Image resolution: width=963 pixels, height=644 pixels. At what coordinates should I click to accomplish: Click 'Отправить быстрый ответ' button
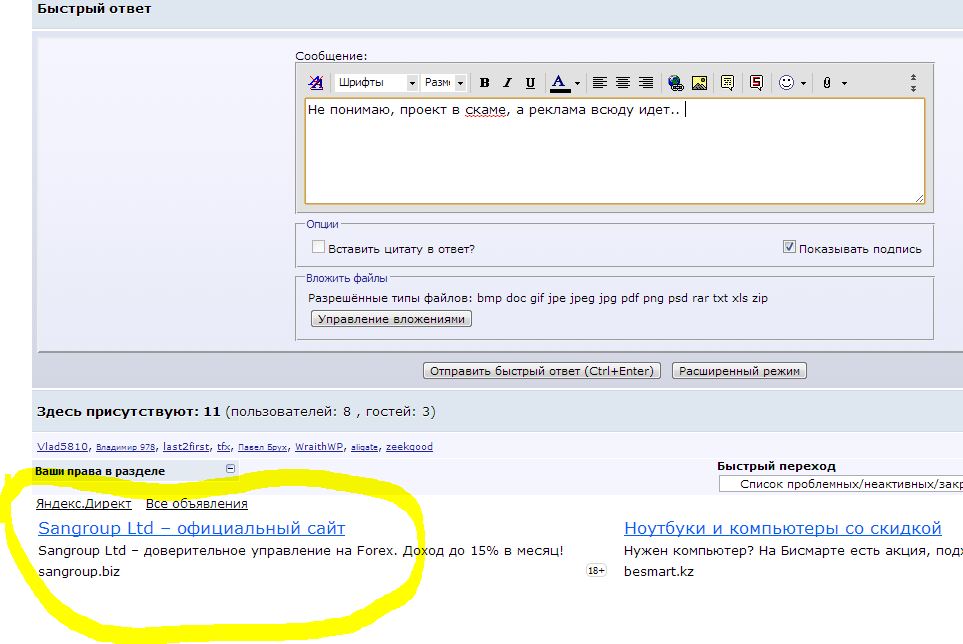pyautogui.click(x=543, y=371)
